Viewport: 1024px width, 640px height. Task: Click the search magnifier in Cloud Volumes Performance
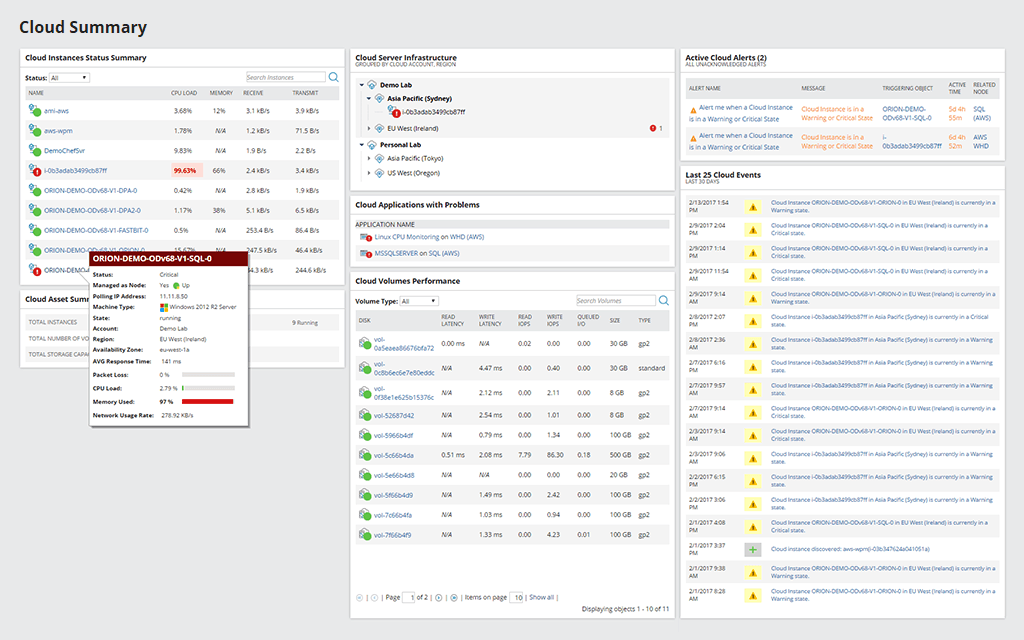pos(662,299)
